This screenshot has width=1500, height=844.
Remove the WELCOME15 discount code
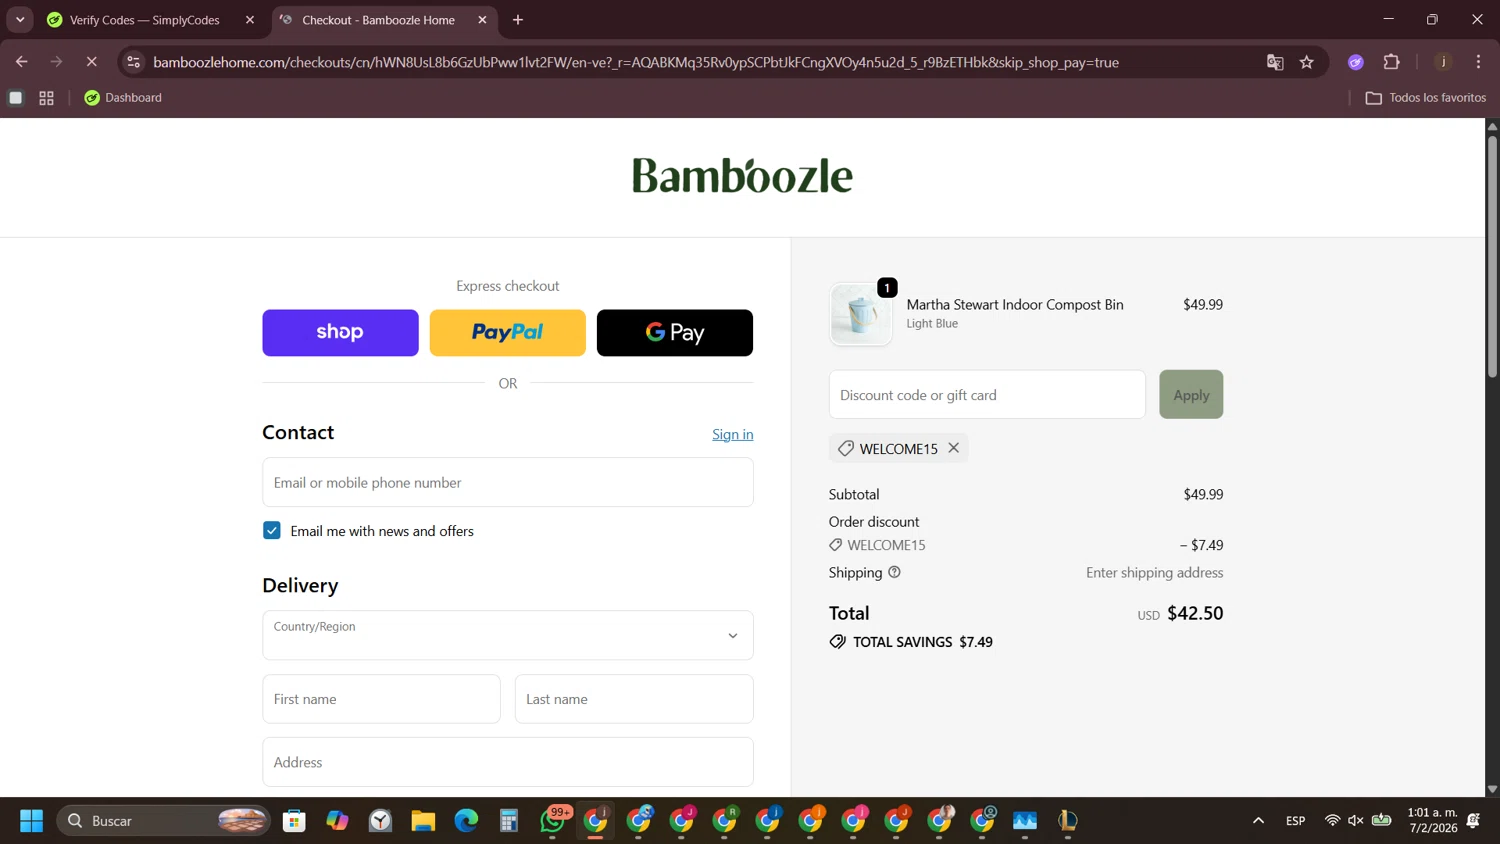click(954, 448)
